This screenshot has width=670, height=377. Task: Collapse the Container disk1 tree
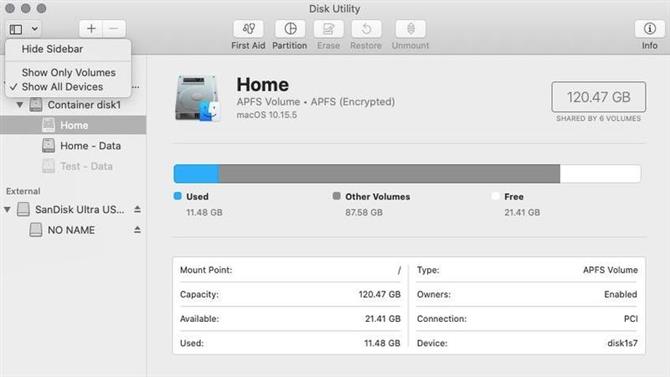[x=20, y=105]
